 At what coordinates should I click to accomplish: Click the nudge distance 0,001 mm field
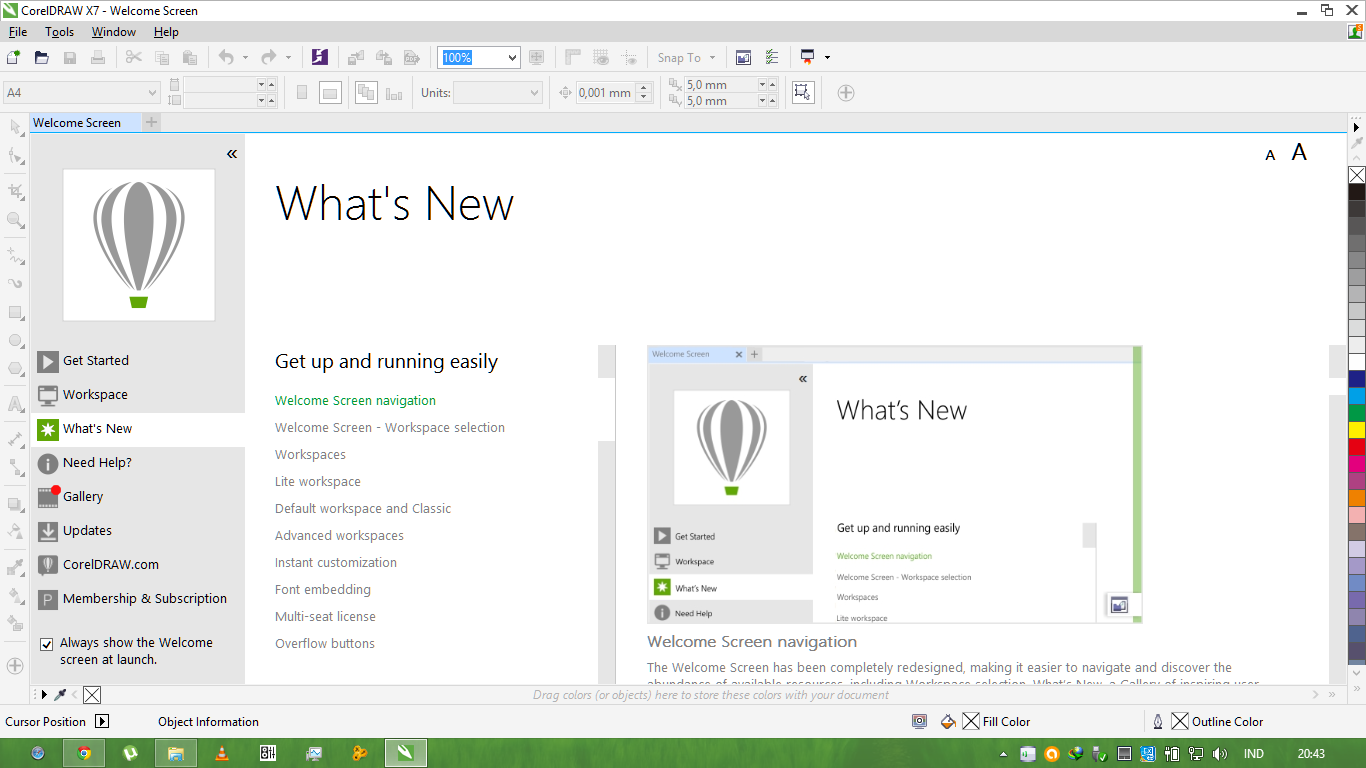tap(606, 93)
